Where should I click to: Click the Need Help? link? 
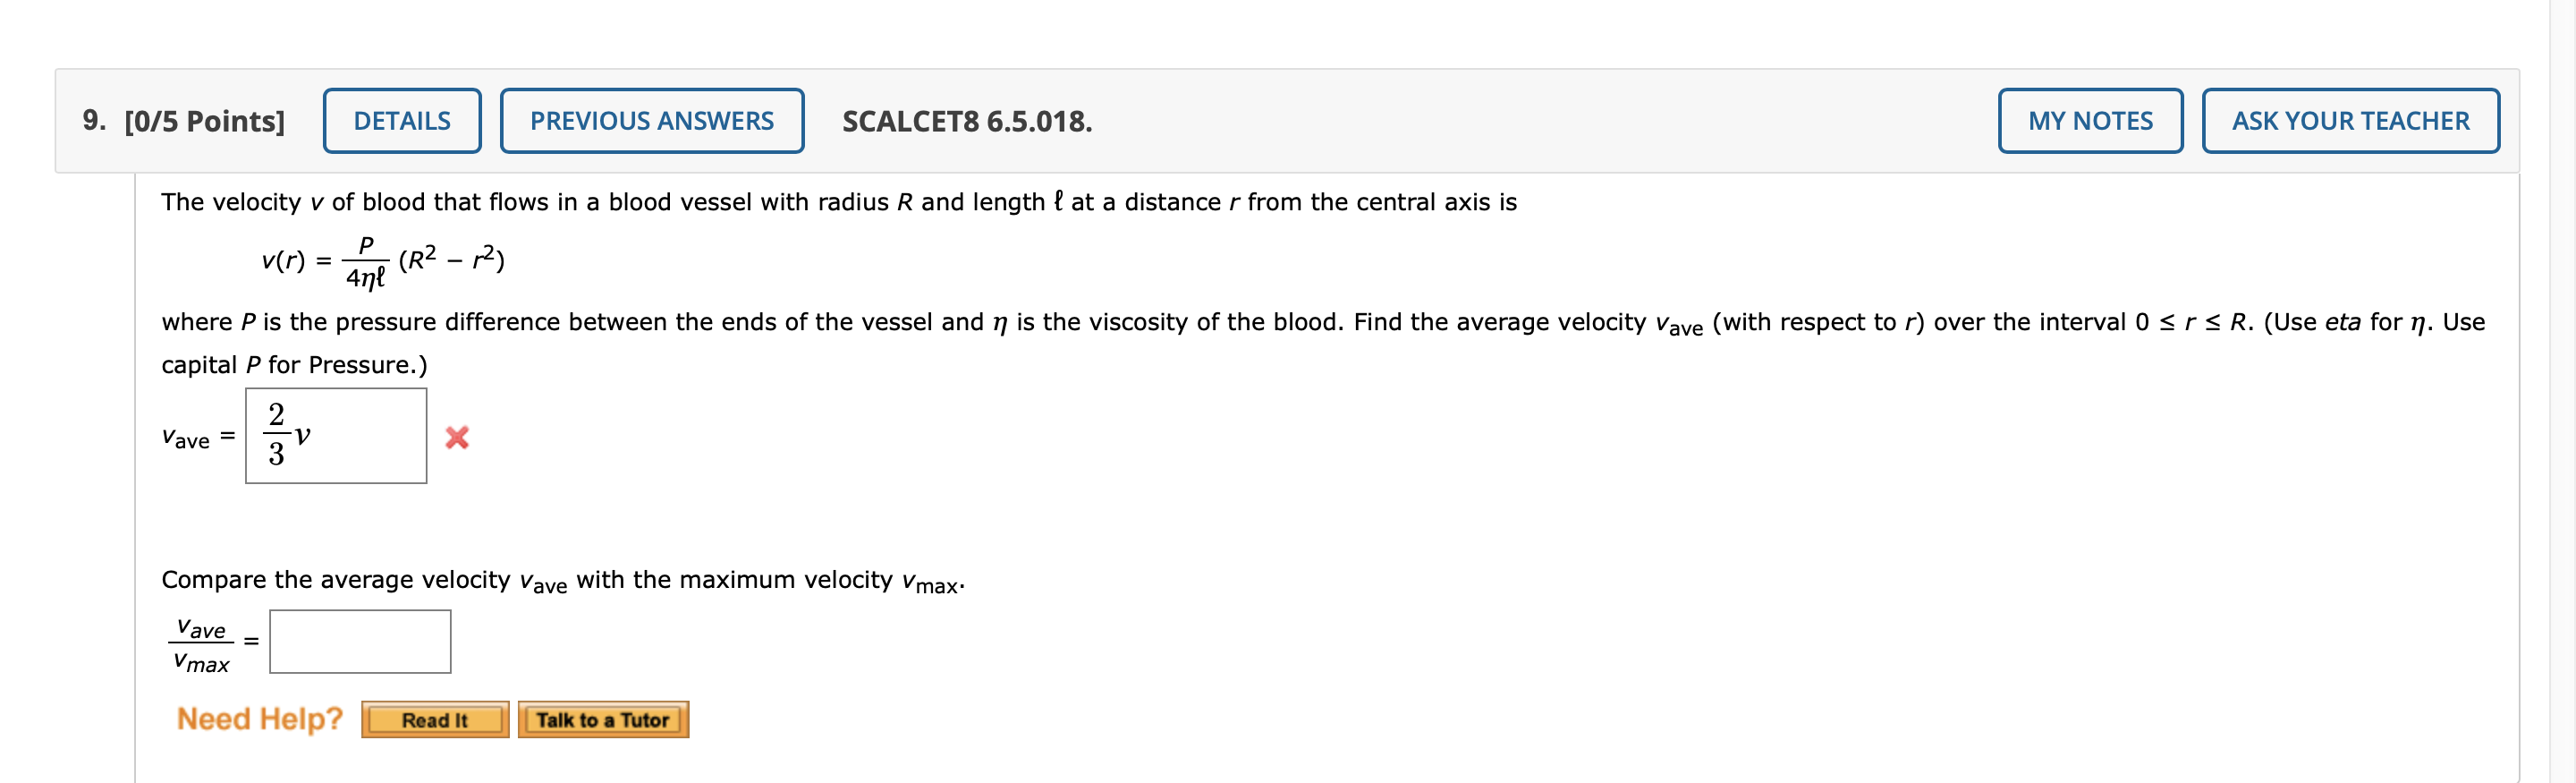pyautogui.click(x=260, y=717)
